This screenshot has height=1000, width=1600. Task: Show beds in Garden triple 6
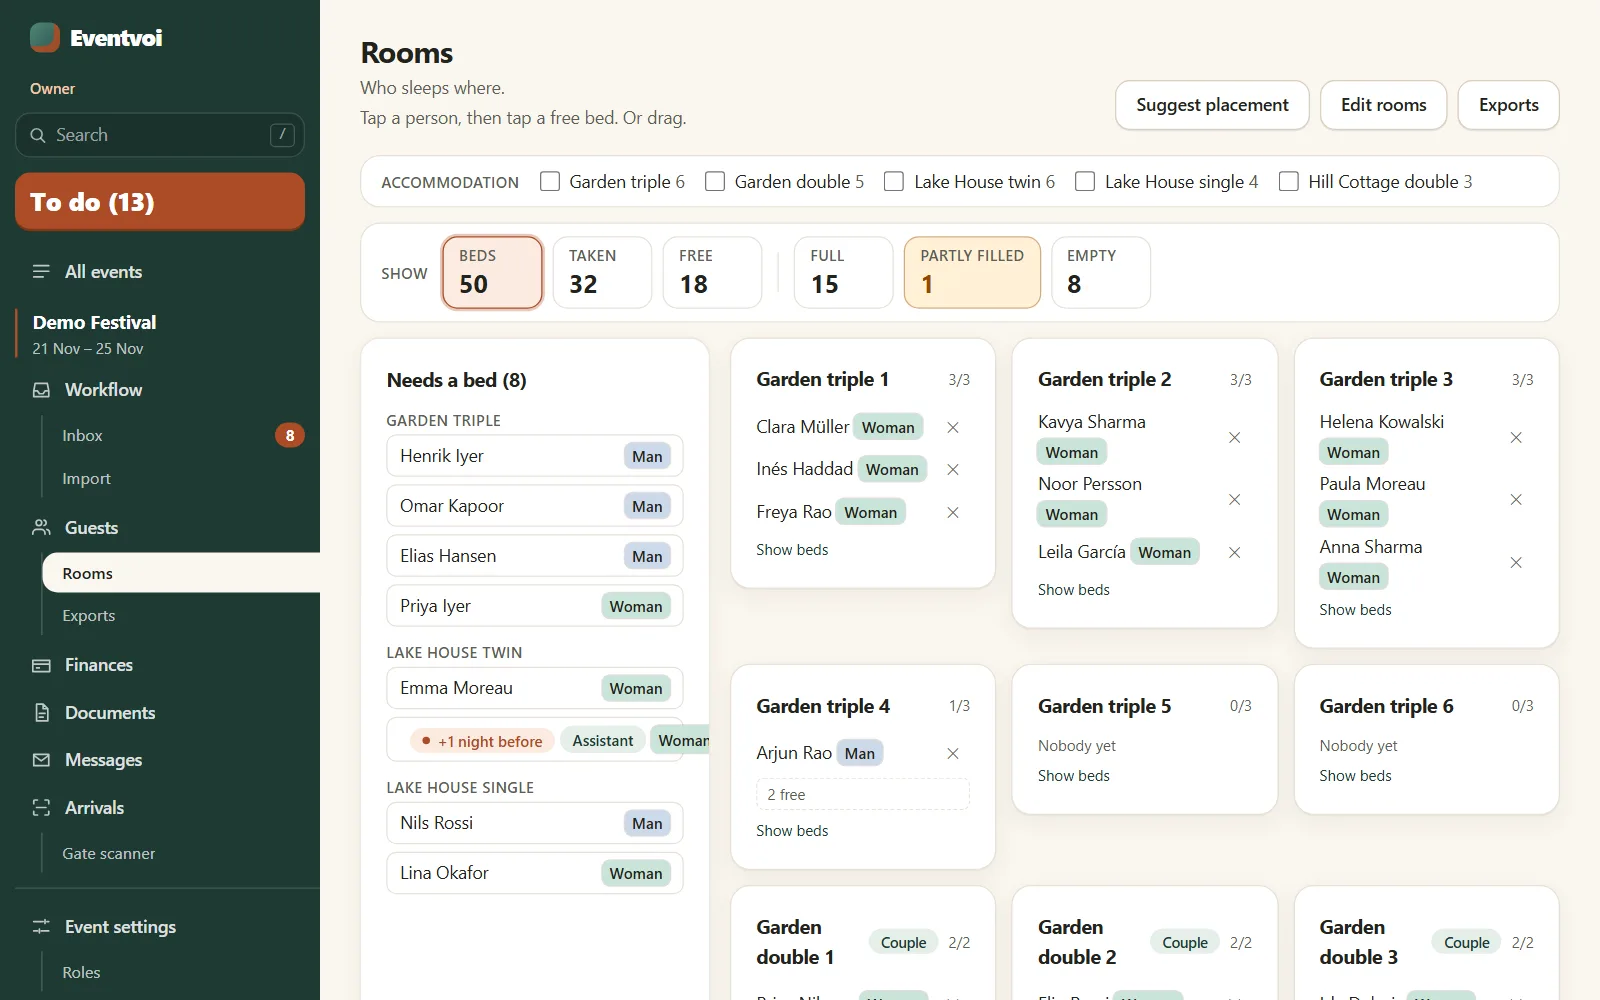point(1355,776)
